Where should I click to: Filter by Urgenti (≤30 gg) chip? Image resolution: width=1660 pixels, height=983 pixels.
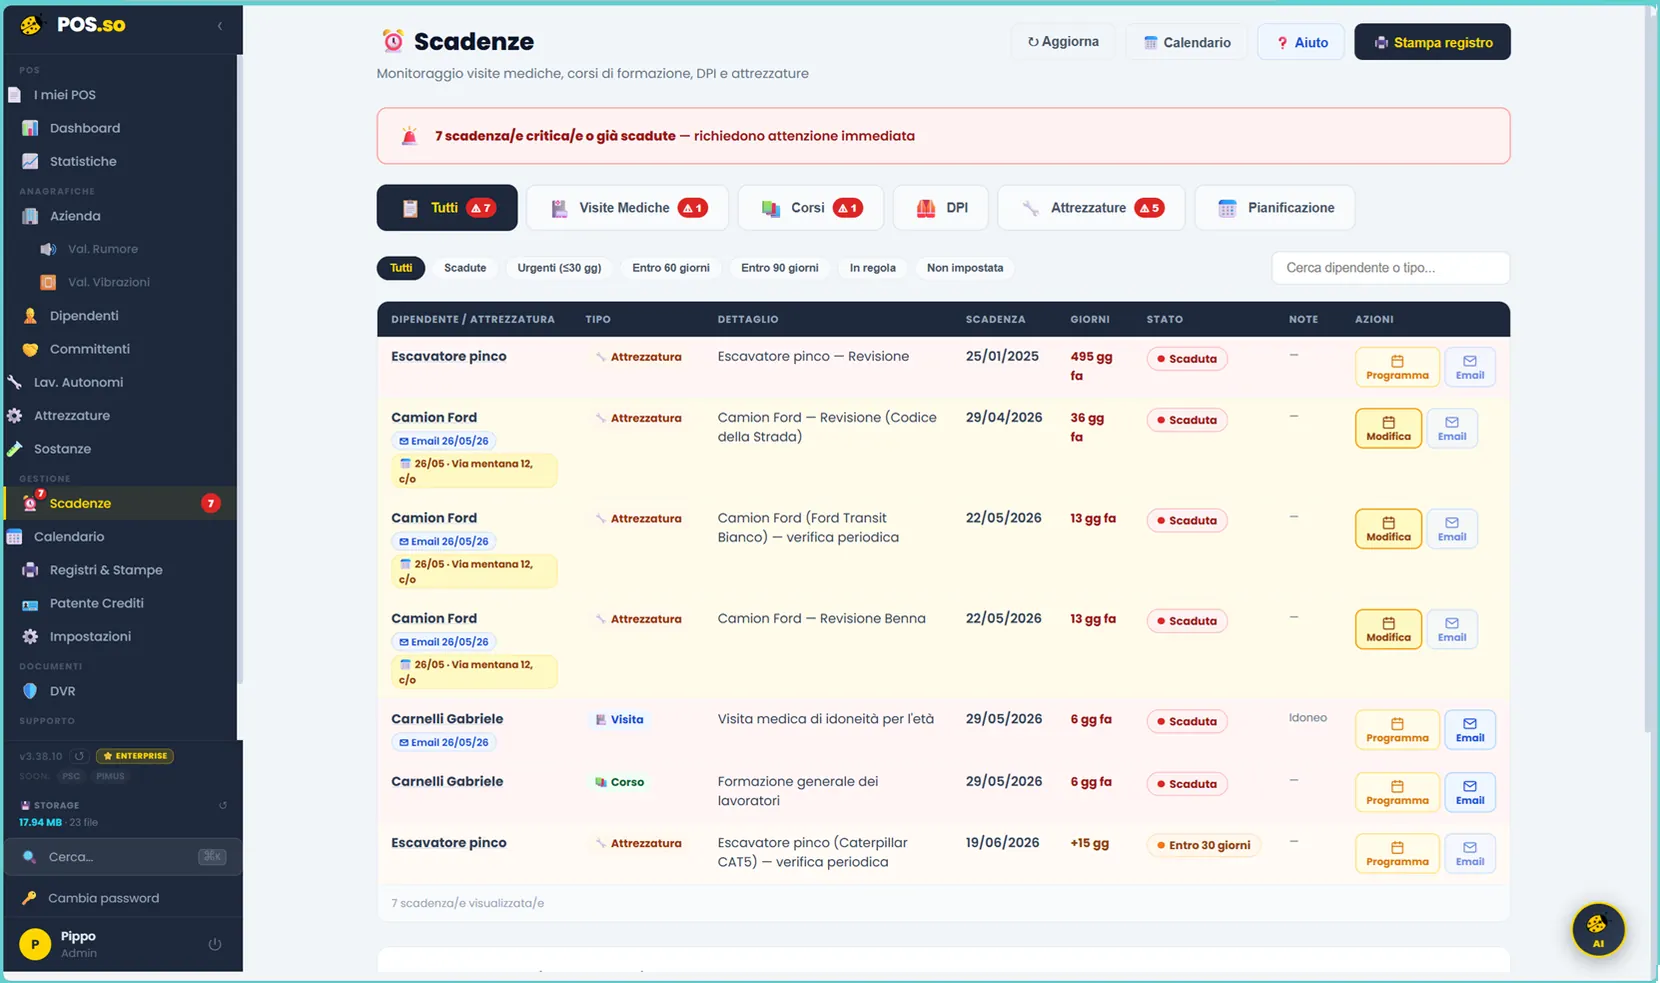tap(559, 268)
